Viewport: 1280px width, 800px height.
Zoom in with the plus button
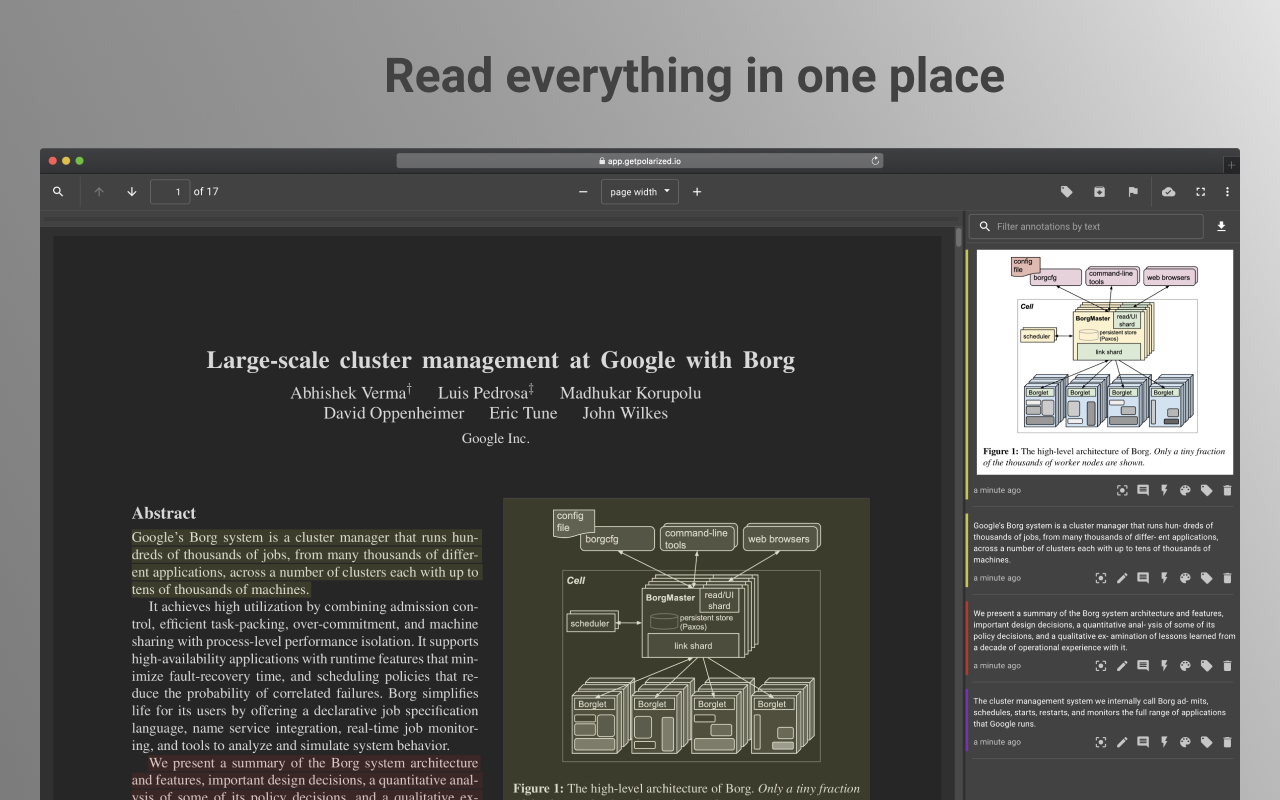[697, 192]
